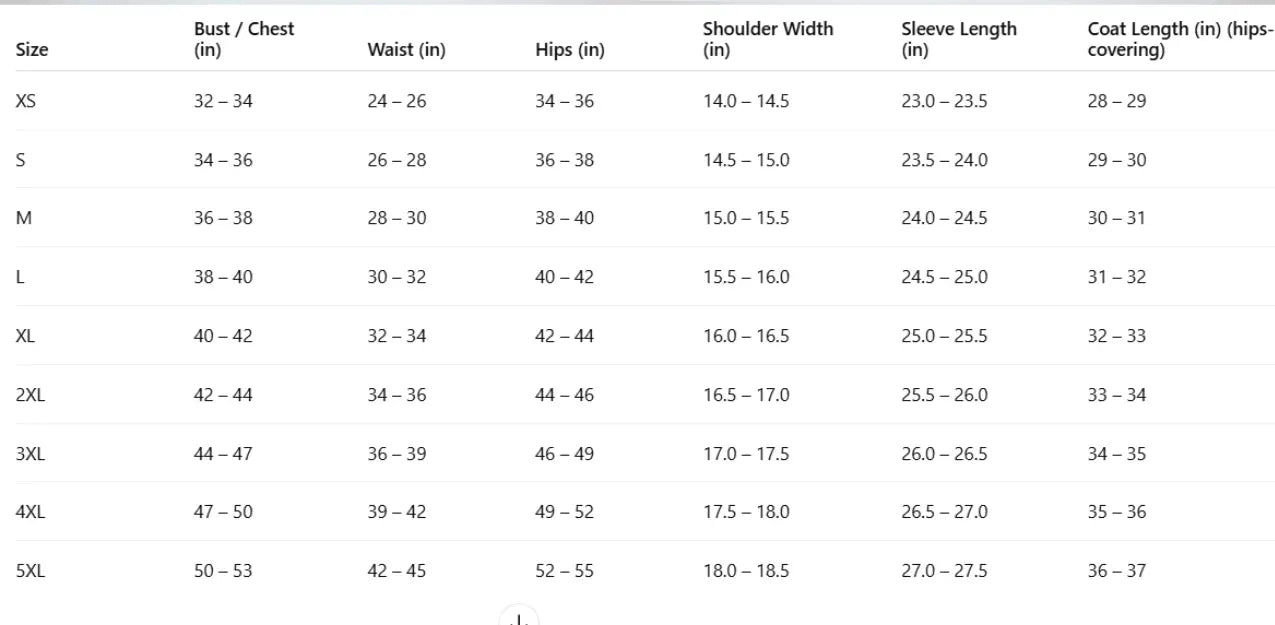1275x625 pixels.
Task: Click the Bust / Chest column header
Action: 244,39
